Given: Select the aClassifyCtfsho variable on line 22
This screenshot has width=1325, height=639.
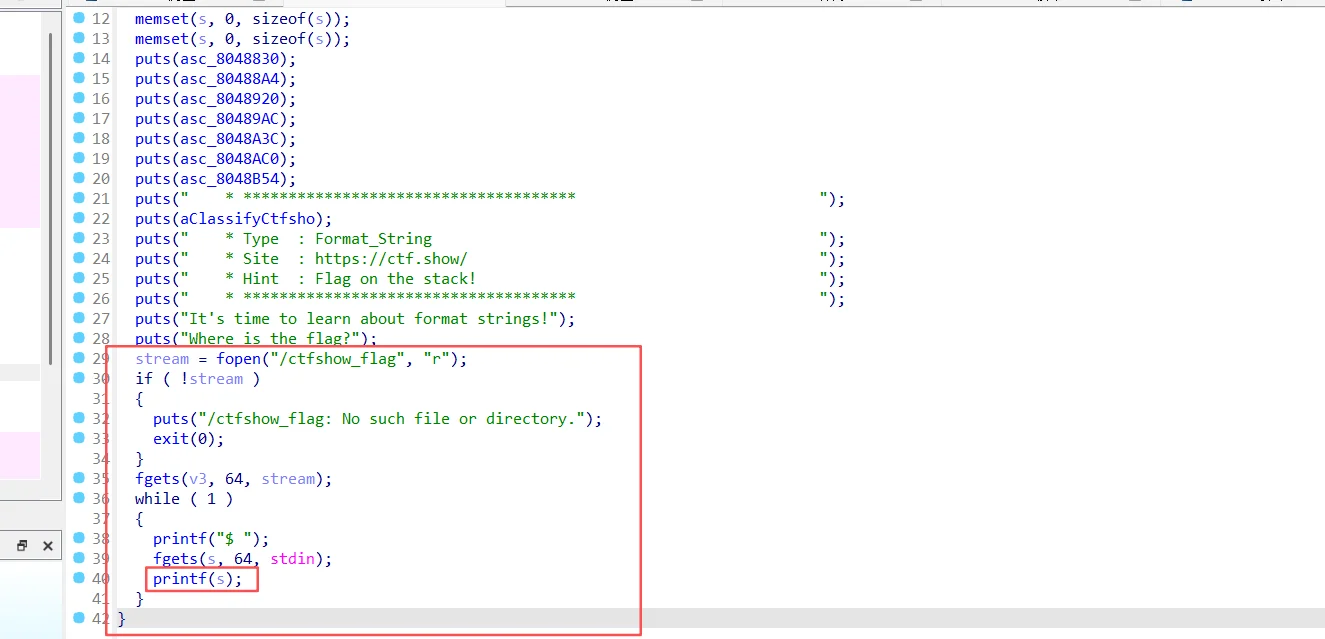Looking at the screenshot, I should point(249,219).
